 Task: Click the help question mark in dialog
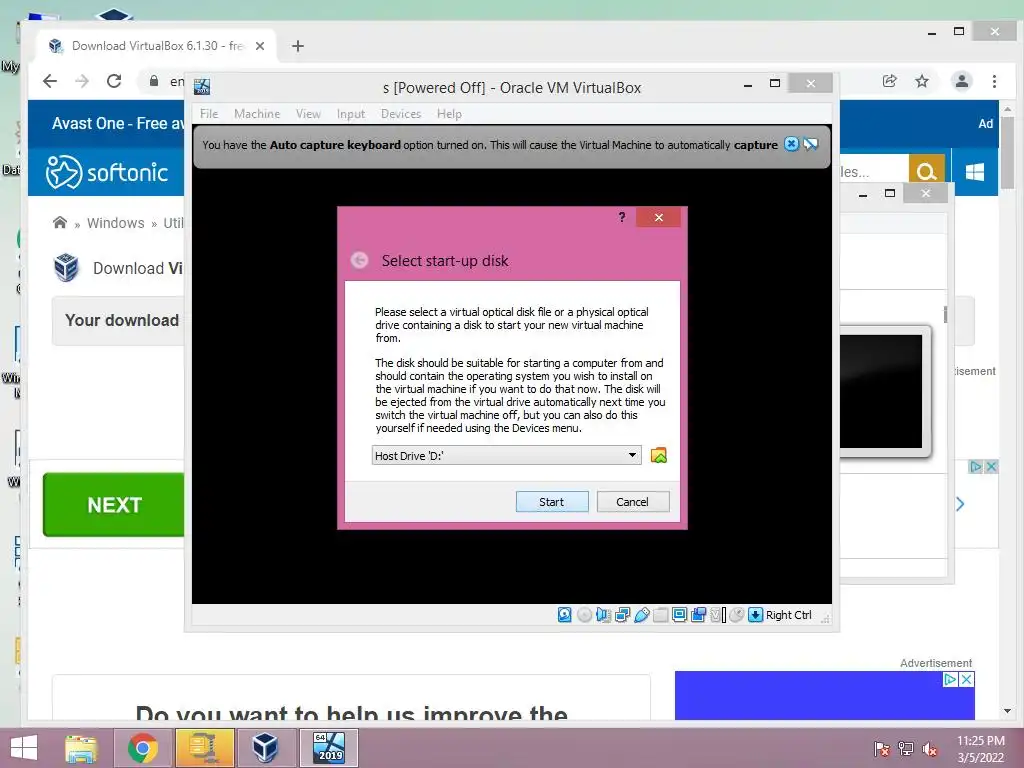pos(622,217)
